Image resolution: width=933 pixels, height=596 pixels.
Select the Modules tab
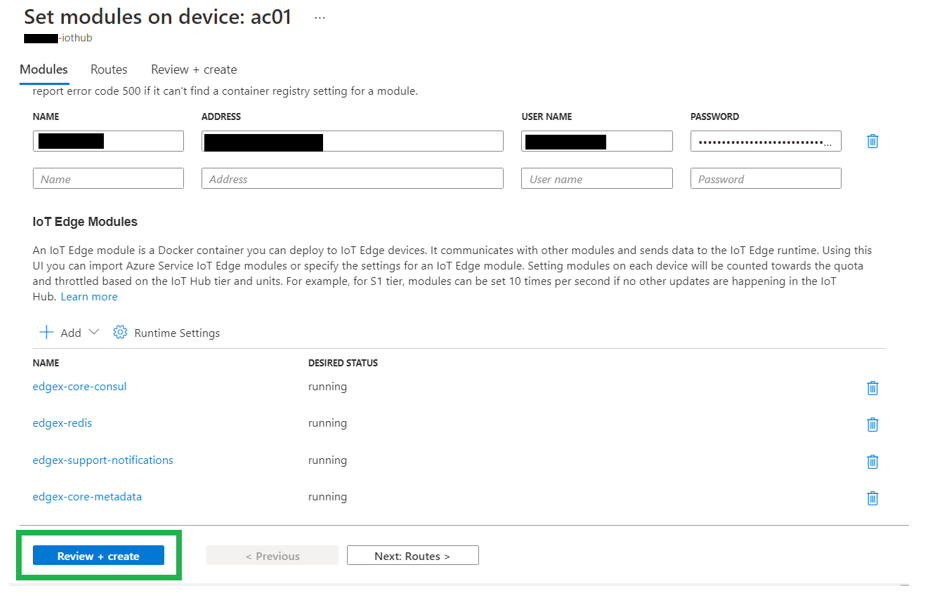pos(44,70)
